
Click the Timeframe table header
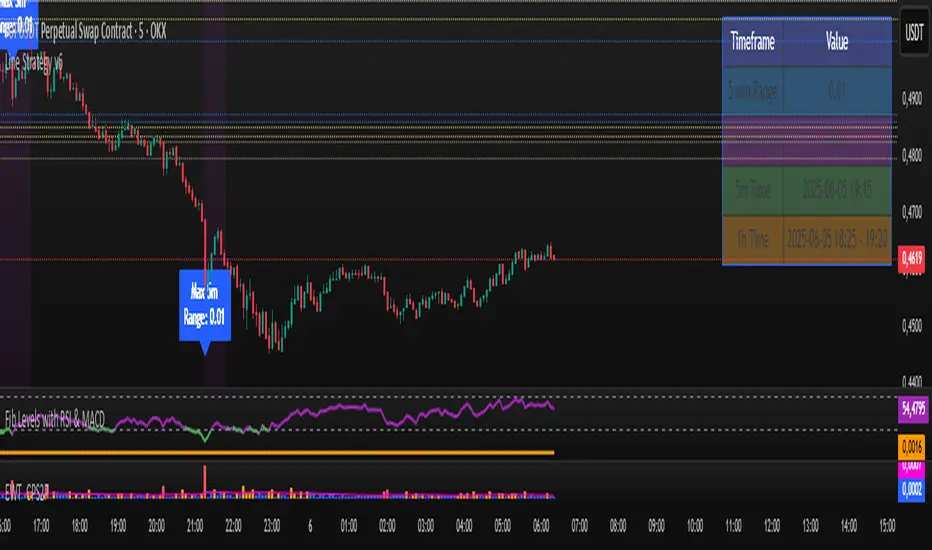[x=752, y=42]
